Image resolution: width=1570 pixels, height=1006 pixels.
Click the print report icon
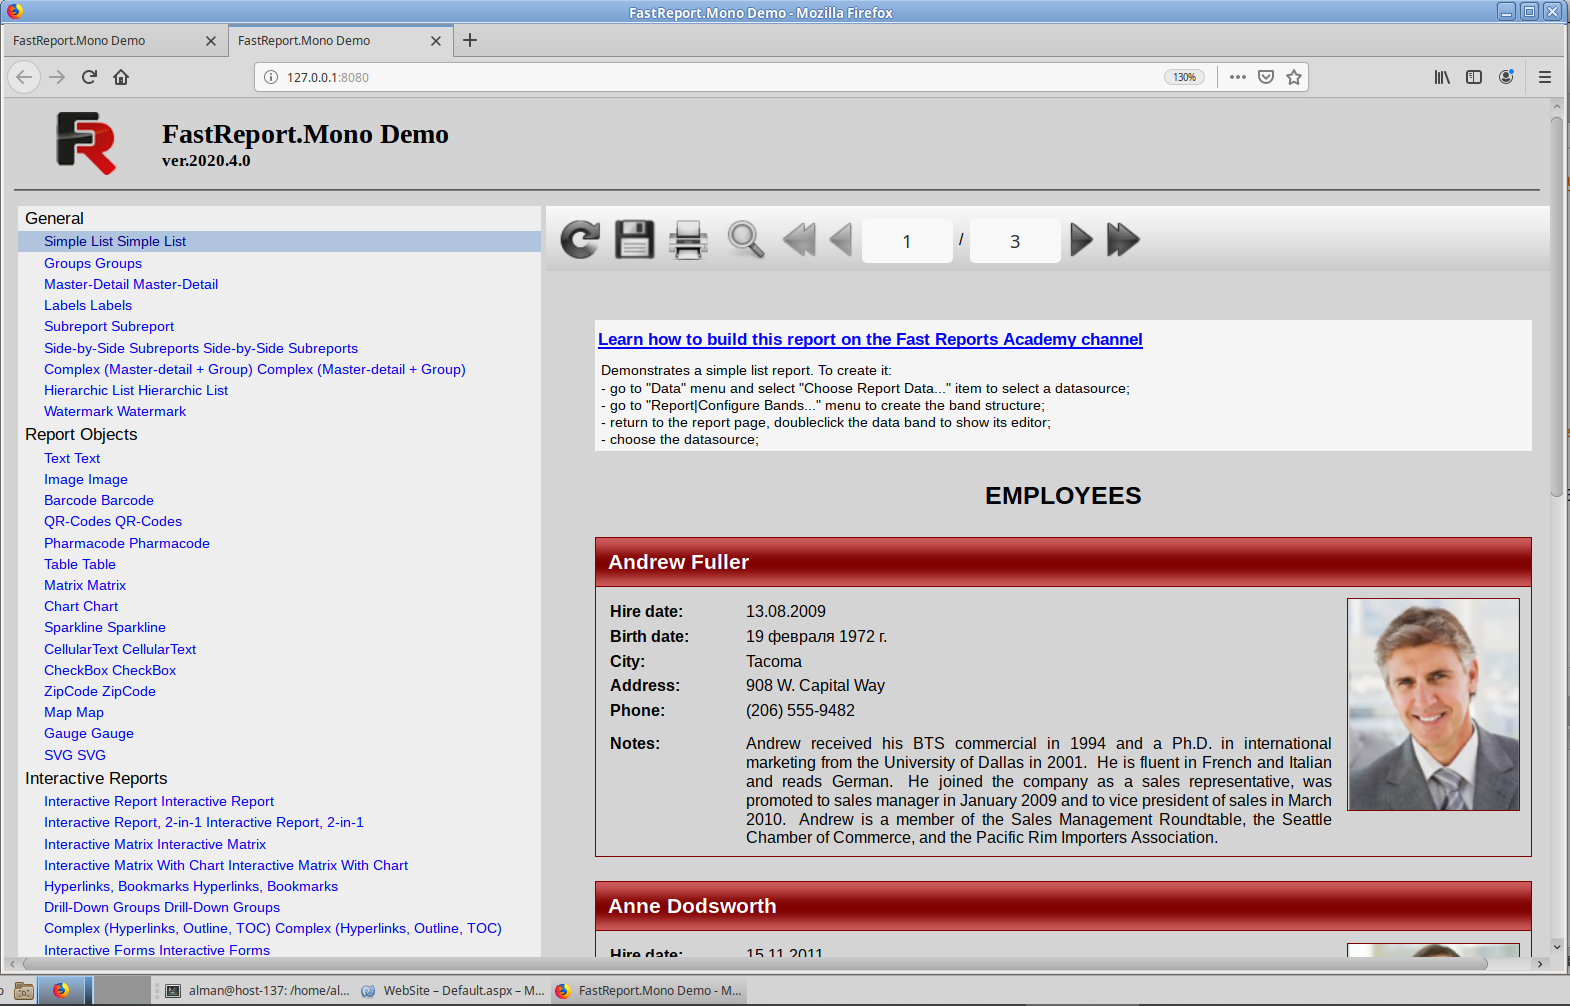688,240
